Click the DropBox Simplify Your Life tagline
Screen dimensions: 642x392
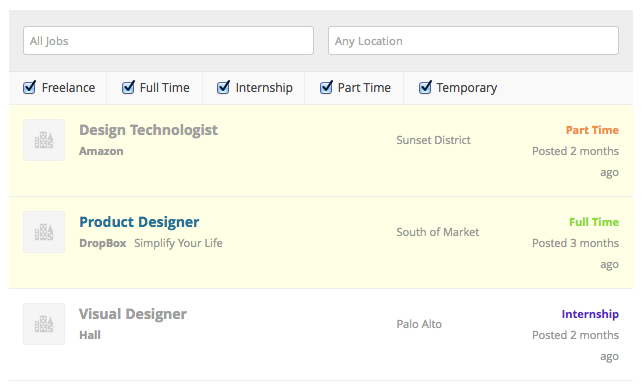click(178, 243)
